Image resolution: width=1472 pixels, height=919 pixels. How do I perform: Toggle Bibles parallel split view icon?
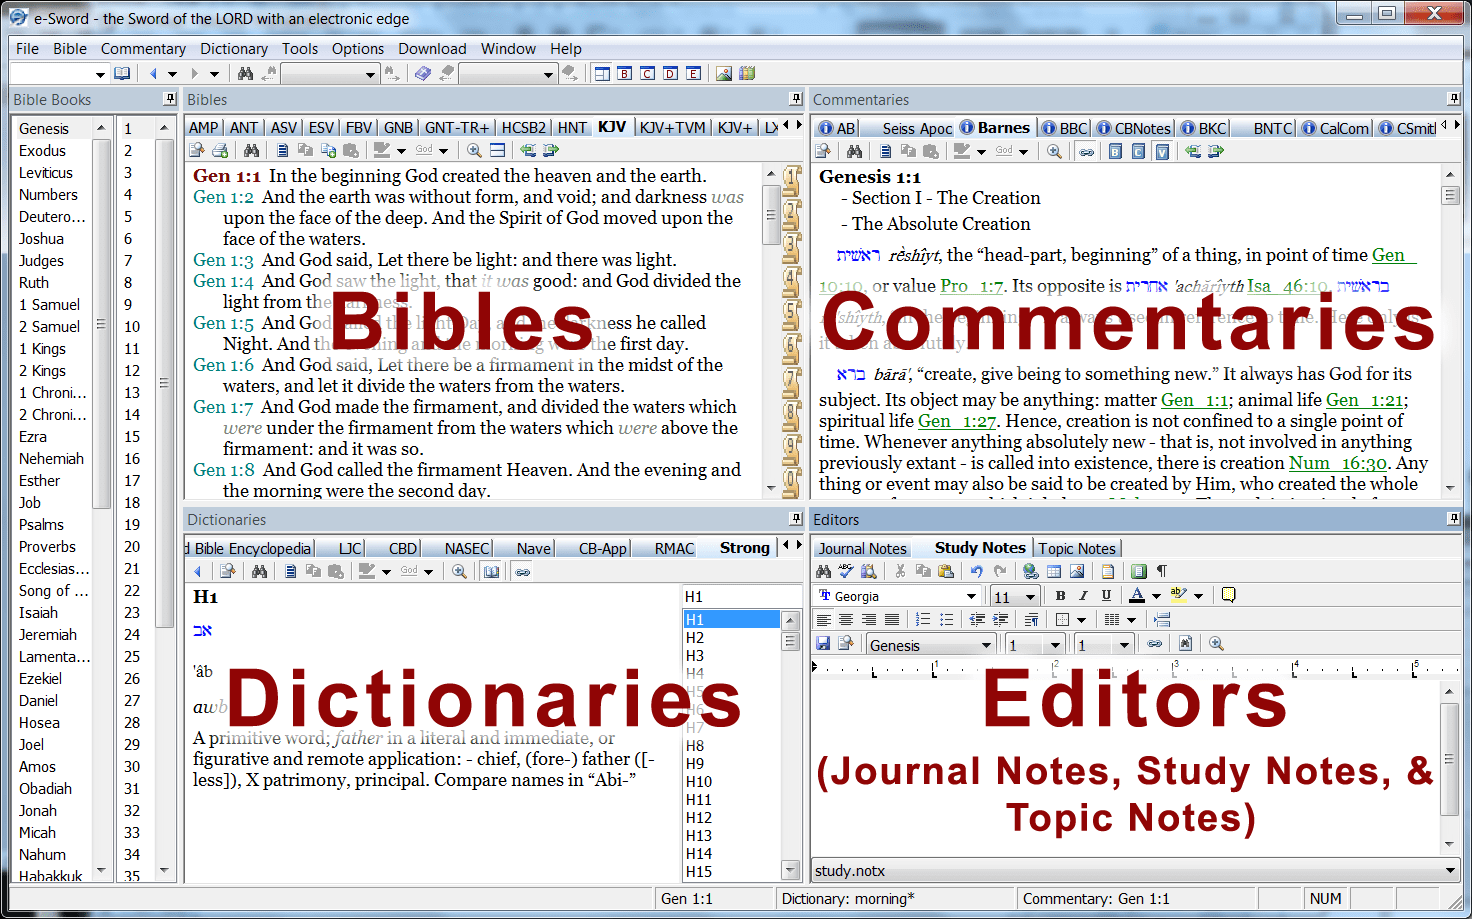pyautogui.click(x=497, y=150)
